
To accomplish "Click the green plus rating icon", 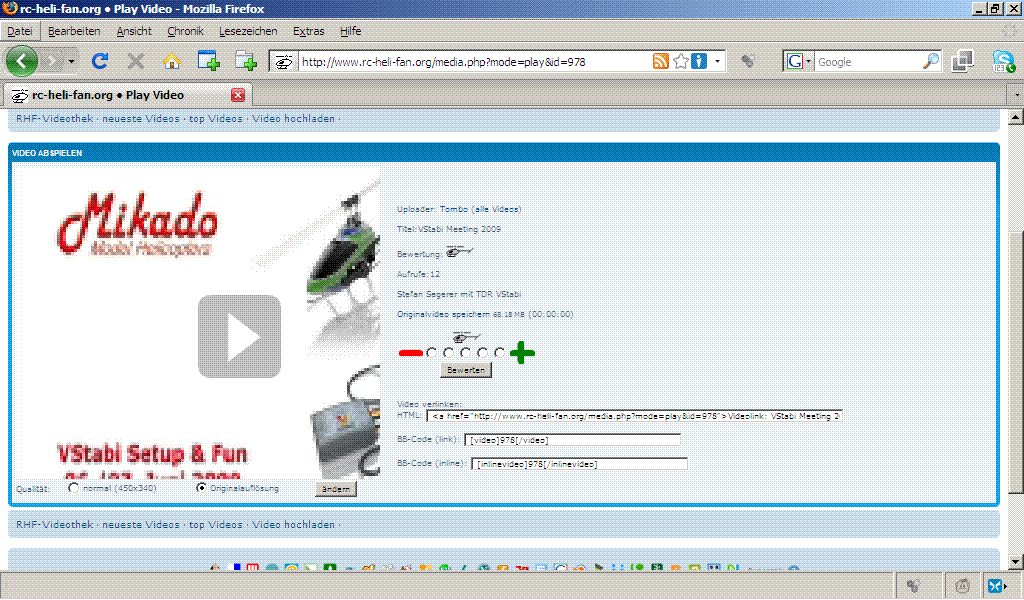I will (522, 353).
